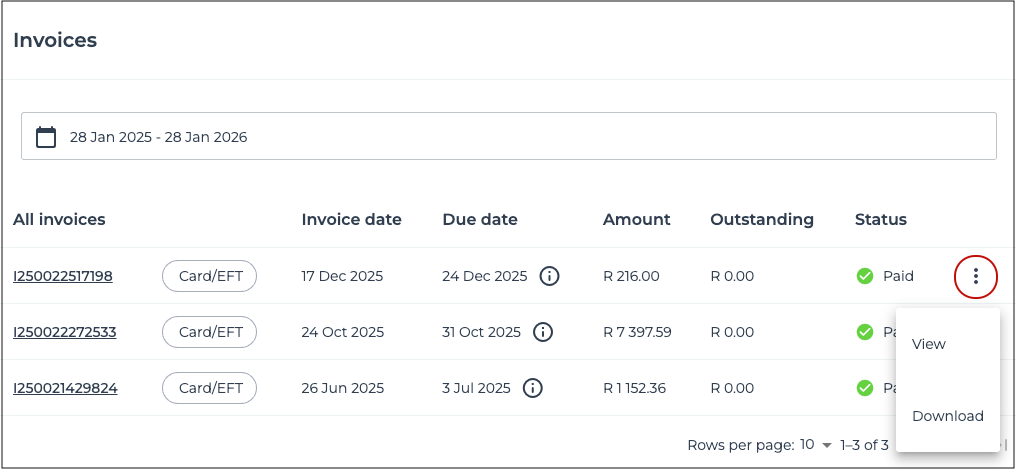Image resolution: width=1016 pixels, height=470 pixels.
Task: Select Download from the popup menu
Action: click(947, 416)
